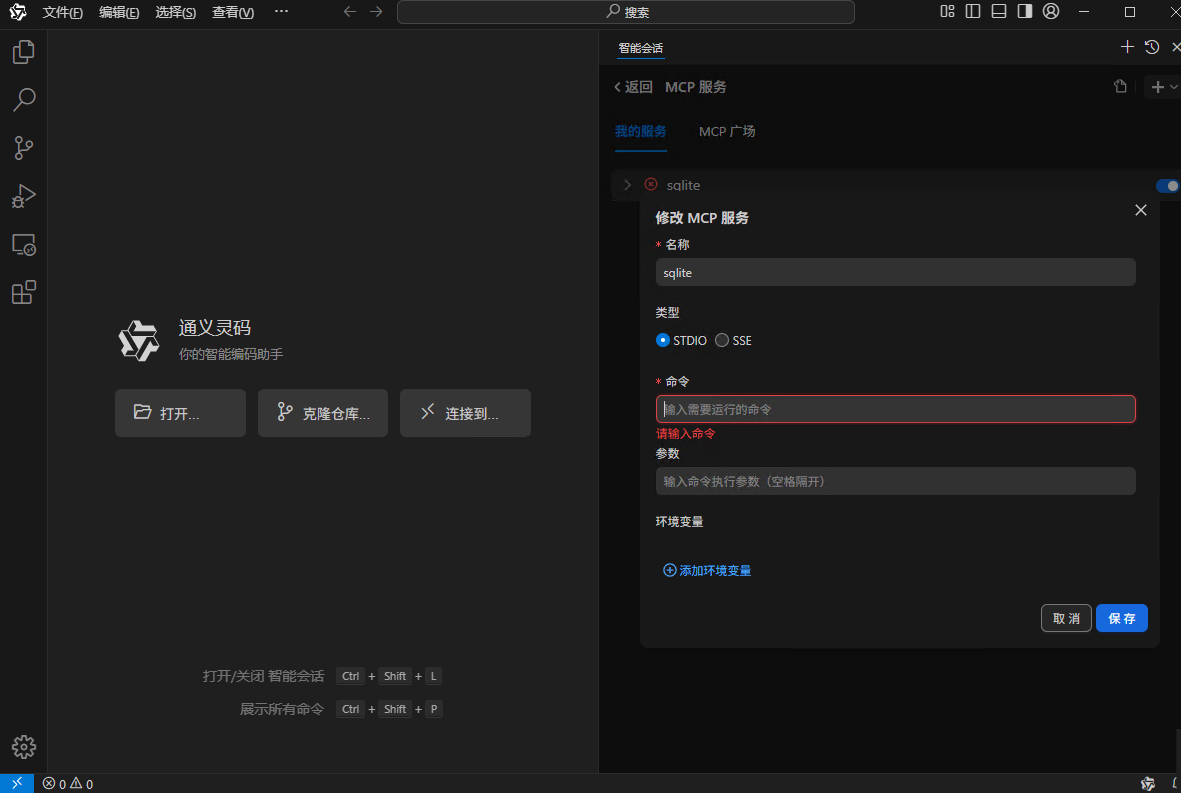
Task: Open the Explorer view in activity bar
Action: (x=23, y=52)
